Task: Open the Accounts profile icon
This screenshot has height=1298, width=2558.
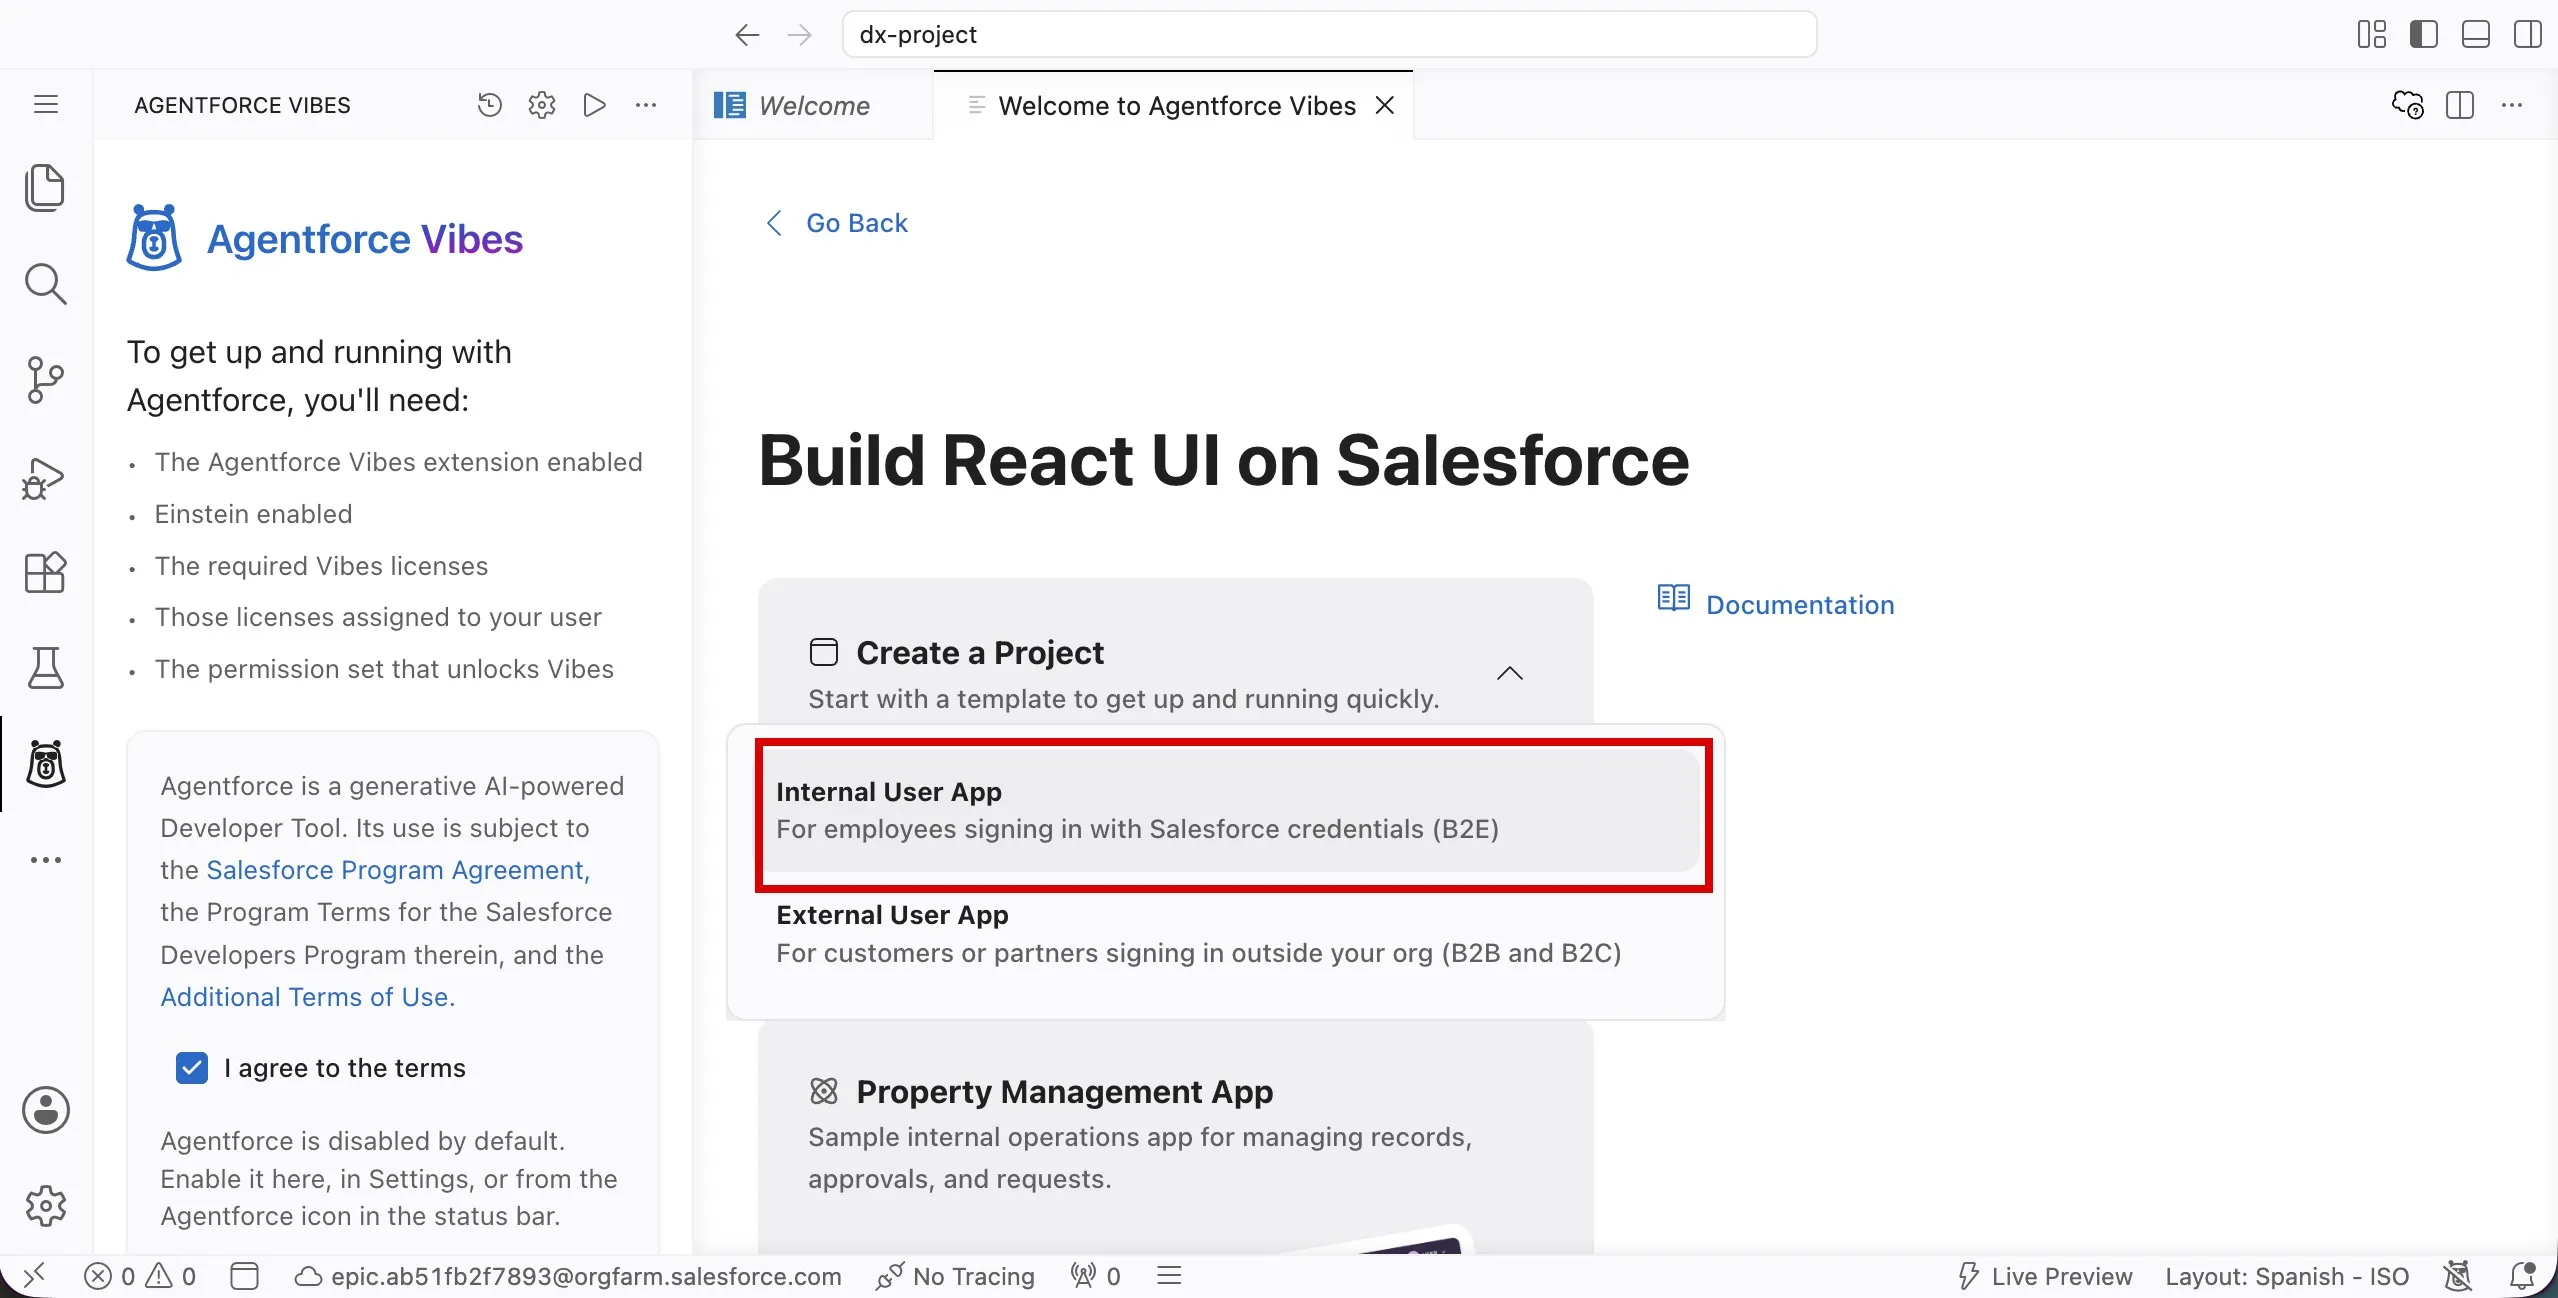Action: point(45,1110)
